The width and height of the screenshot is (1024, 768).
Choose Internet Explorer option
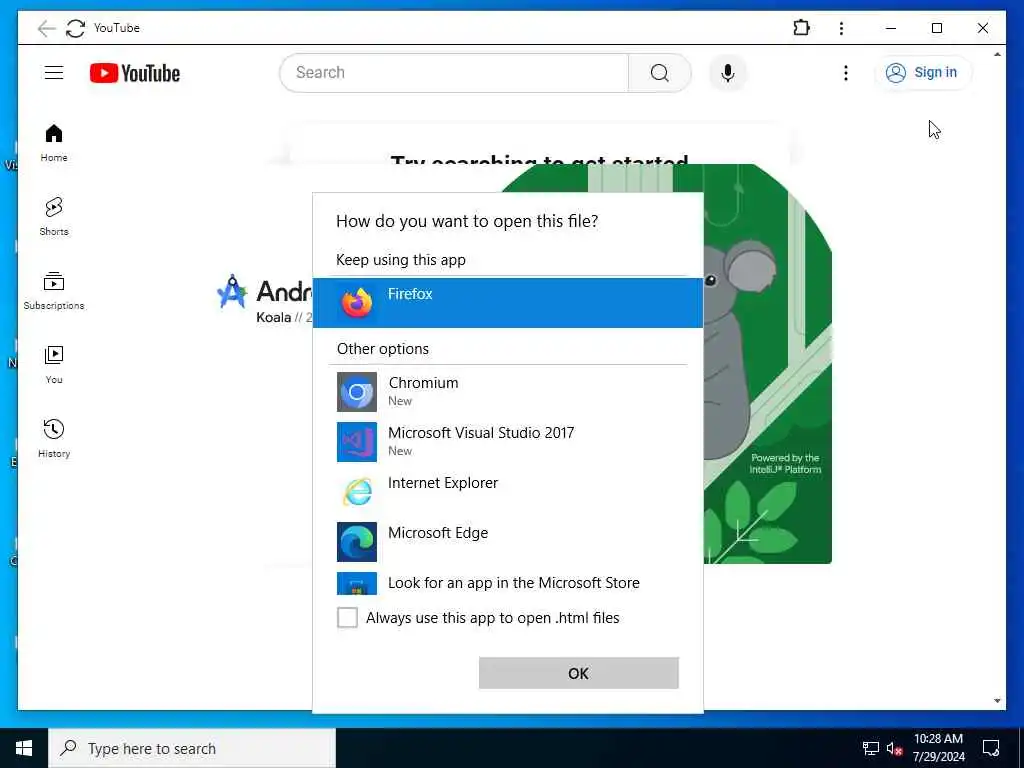pos(508,491)
